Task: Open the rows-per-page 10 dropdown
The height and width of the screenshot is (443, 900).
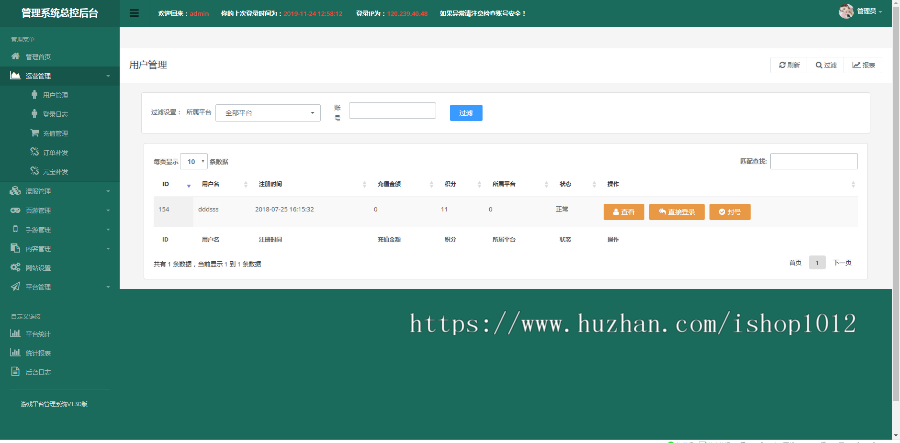Action: coord(193,162)
